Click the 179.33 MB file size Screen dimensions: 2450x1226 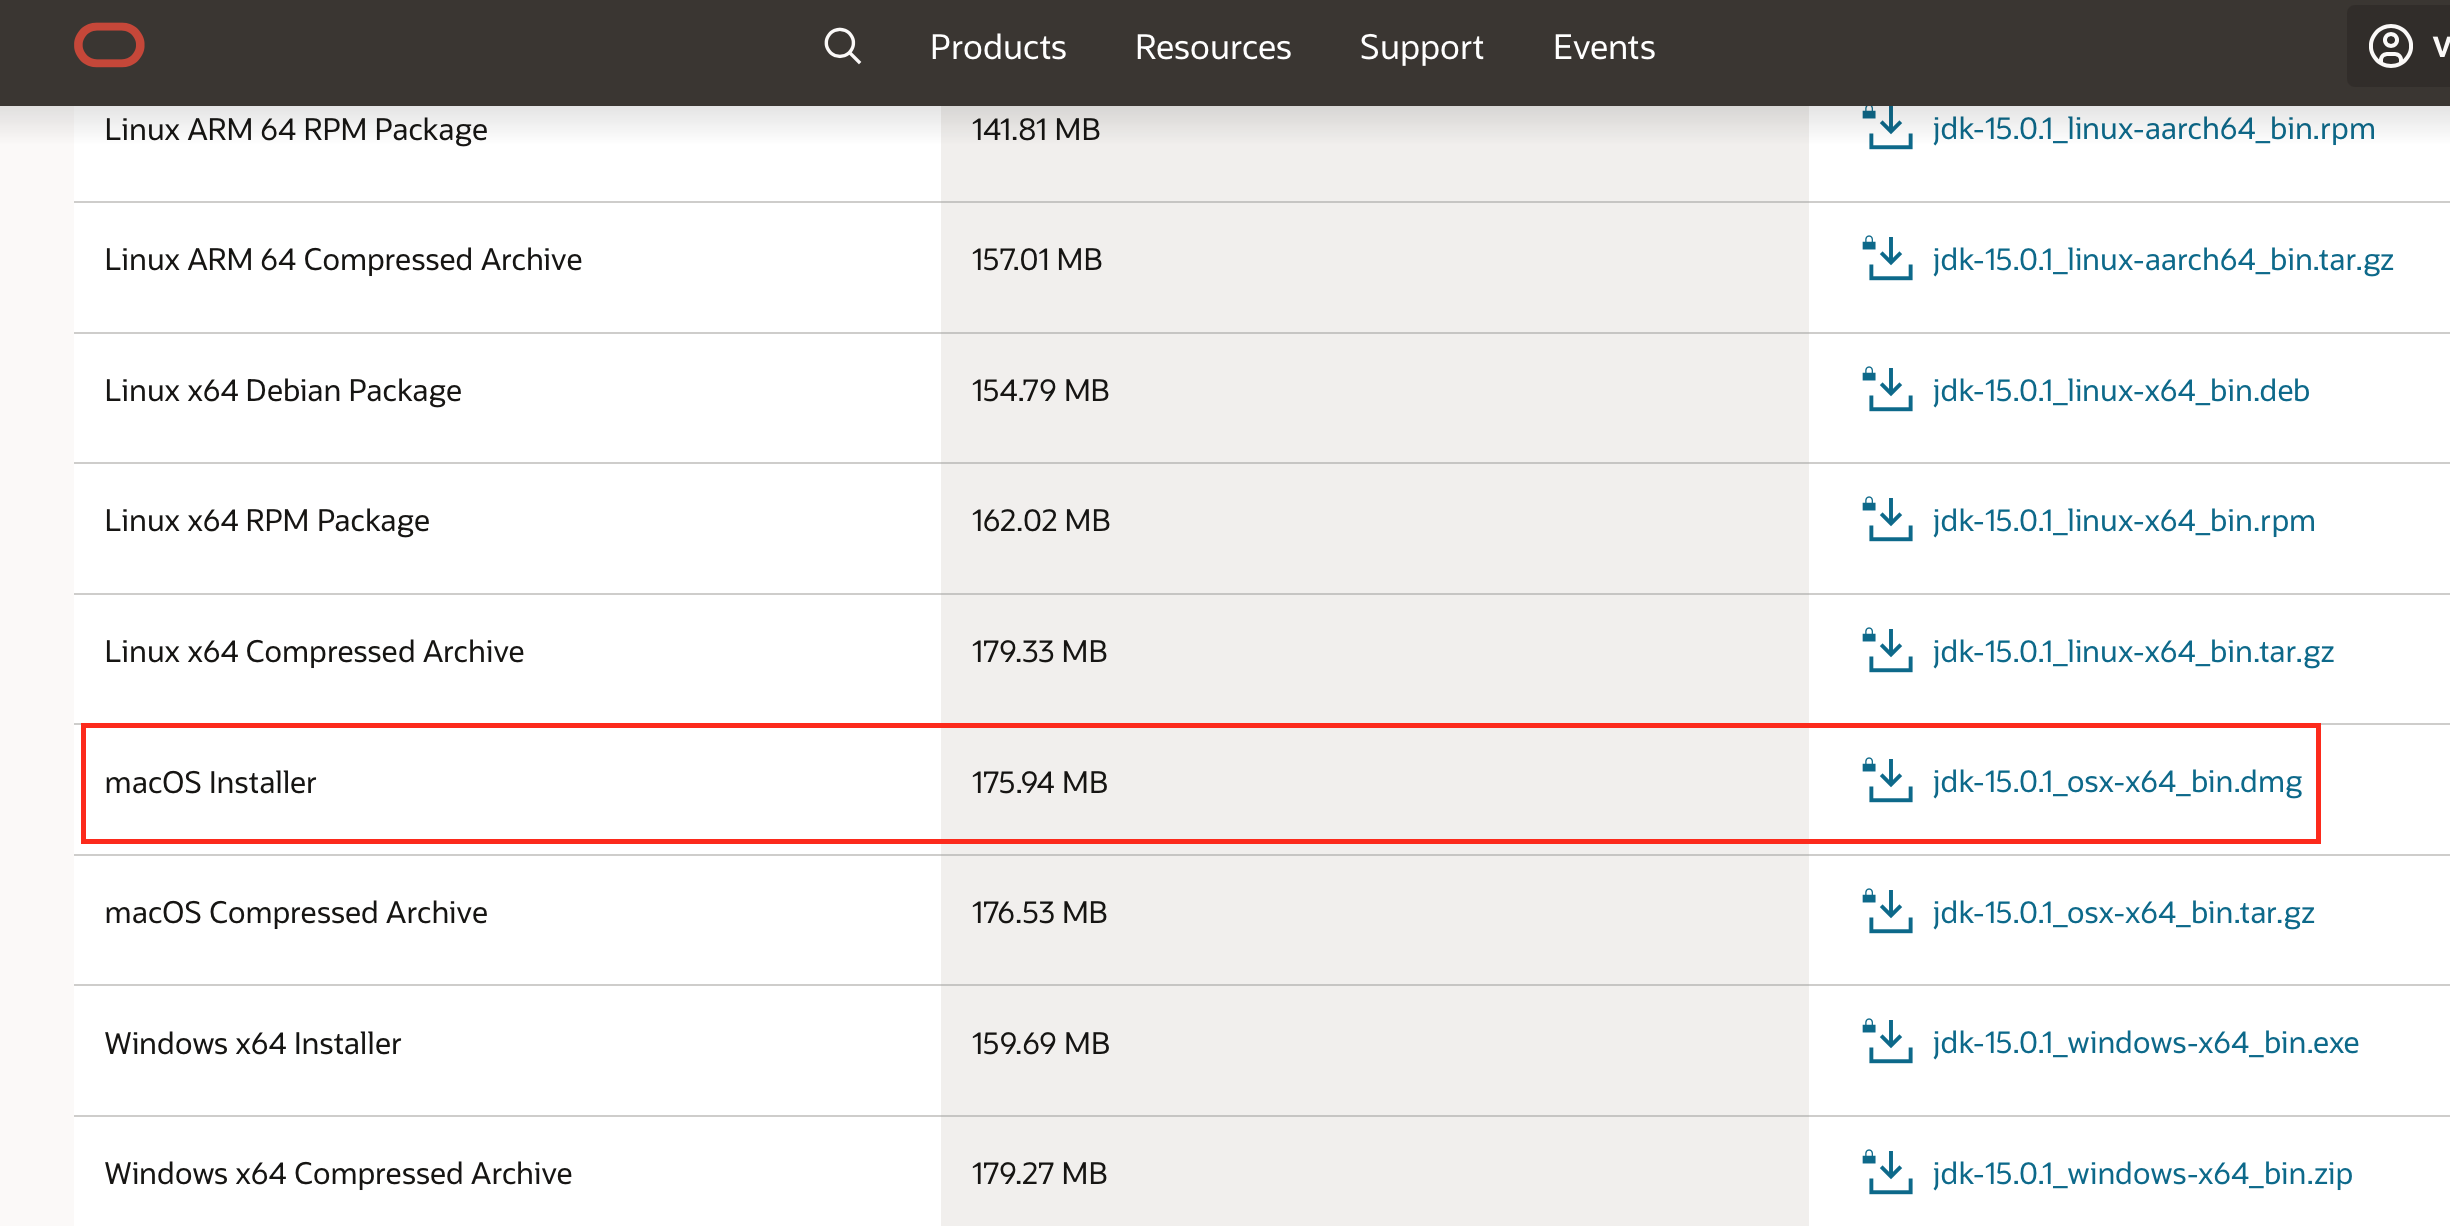point(1040,652)
